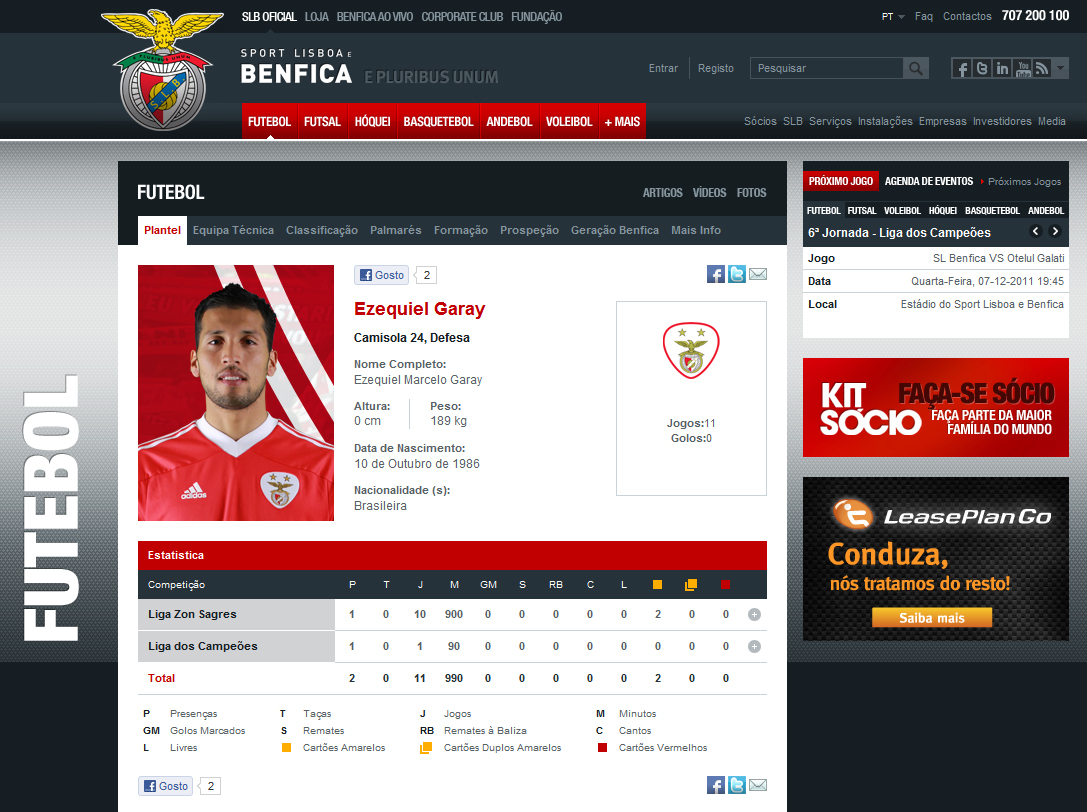Open the LinkedIn icon in the header

(x=1002, y=68)
